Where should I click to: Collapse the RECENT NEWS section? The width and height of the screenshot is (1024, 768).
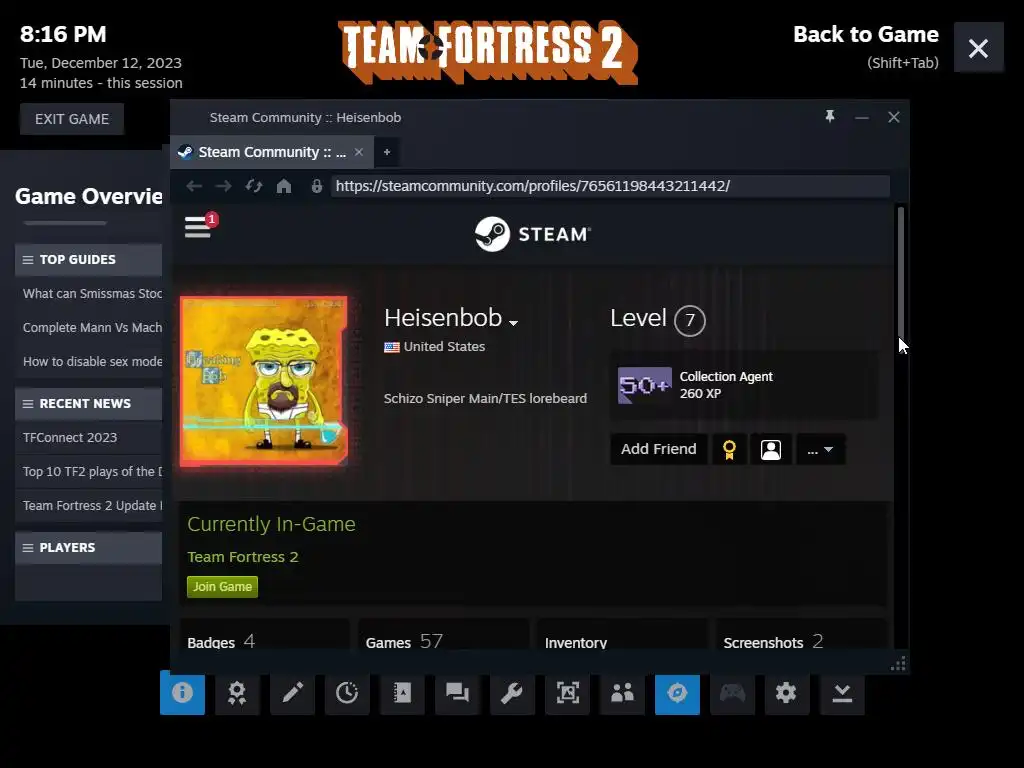click(x=88, y=404)
